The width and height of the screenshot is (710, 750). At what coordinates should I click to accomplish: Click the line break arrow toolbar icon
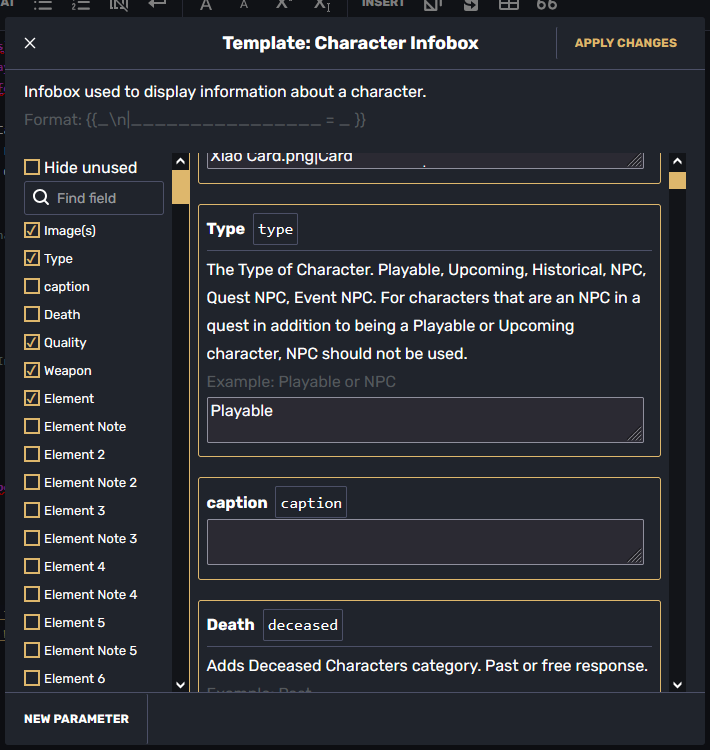coord(157,5)
